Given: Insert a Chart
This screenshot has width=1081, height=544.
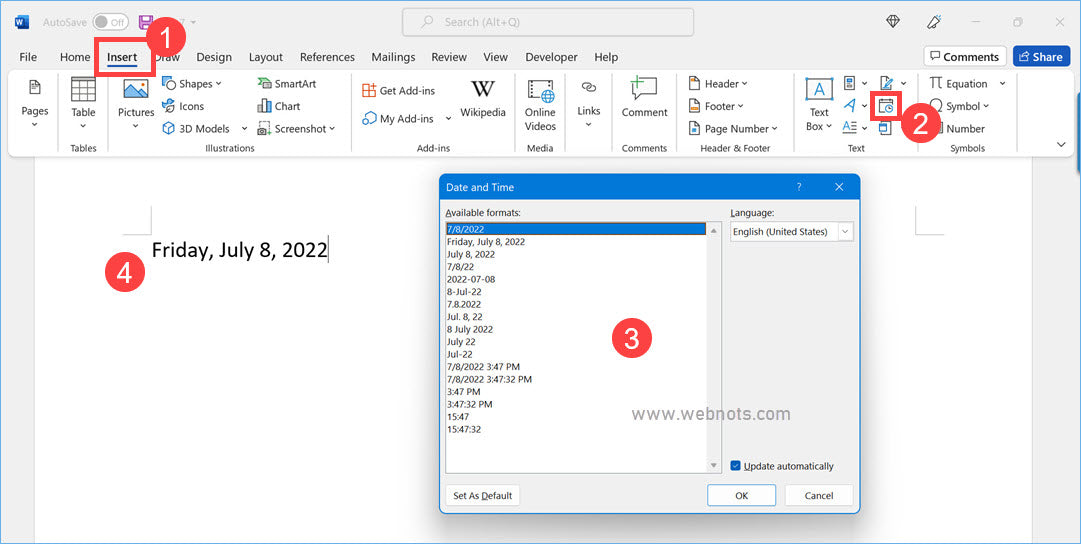Looking at the screenshot, I should (279, 106).
